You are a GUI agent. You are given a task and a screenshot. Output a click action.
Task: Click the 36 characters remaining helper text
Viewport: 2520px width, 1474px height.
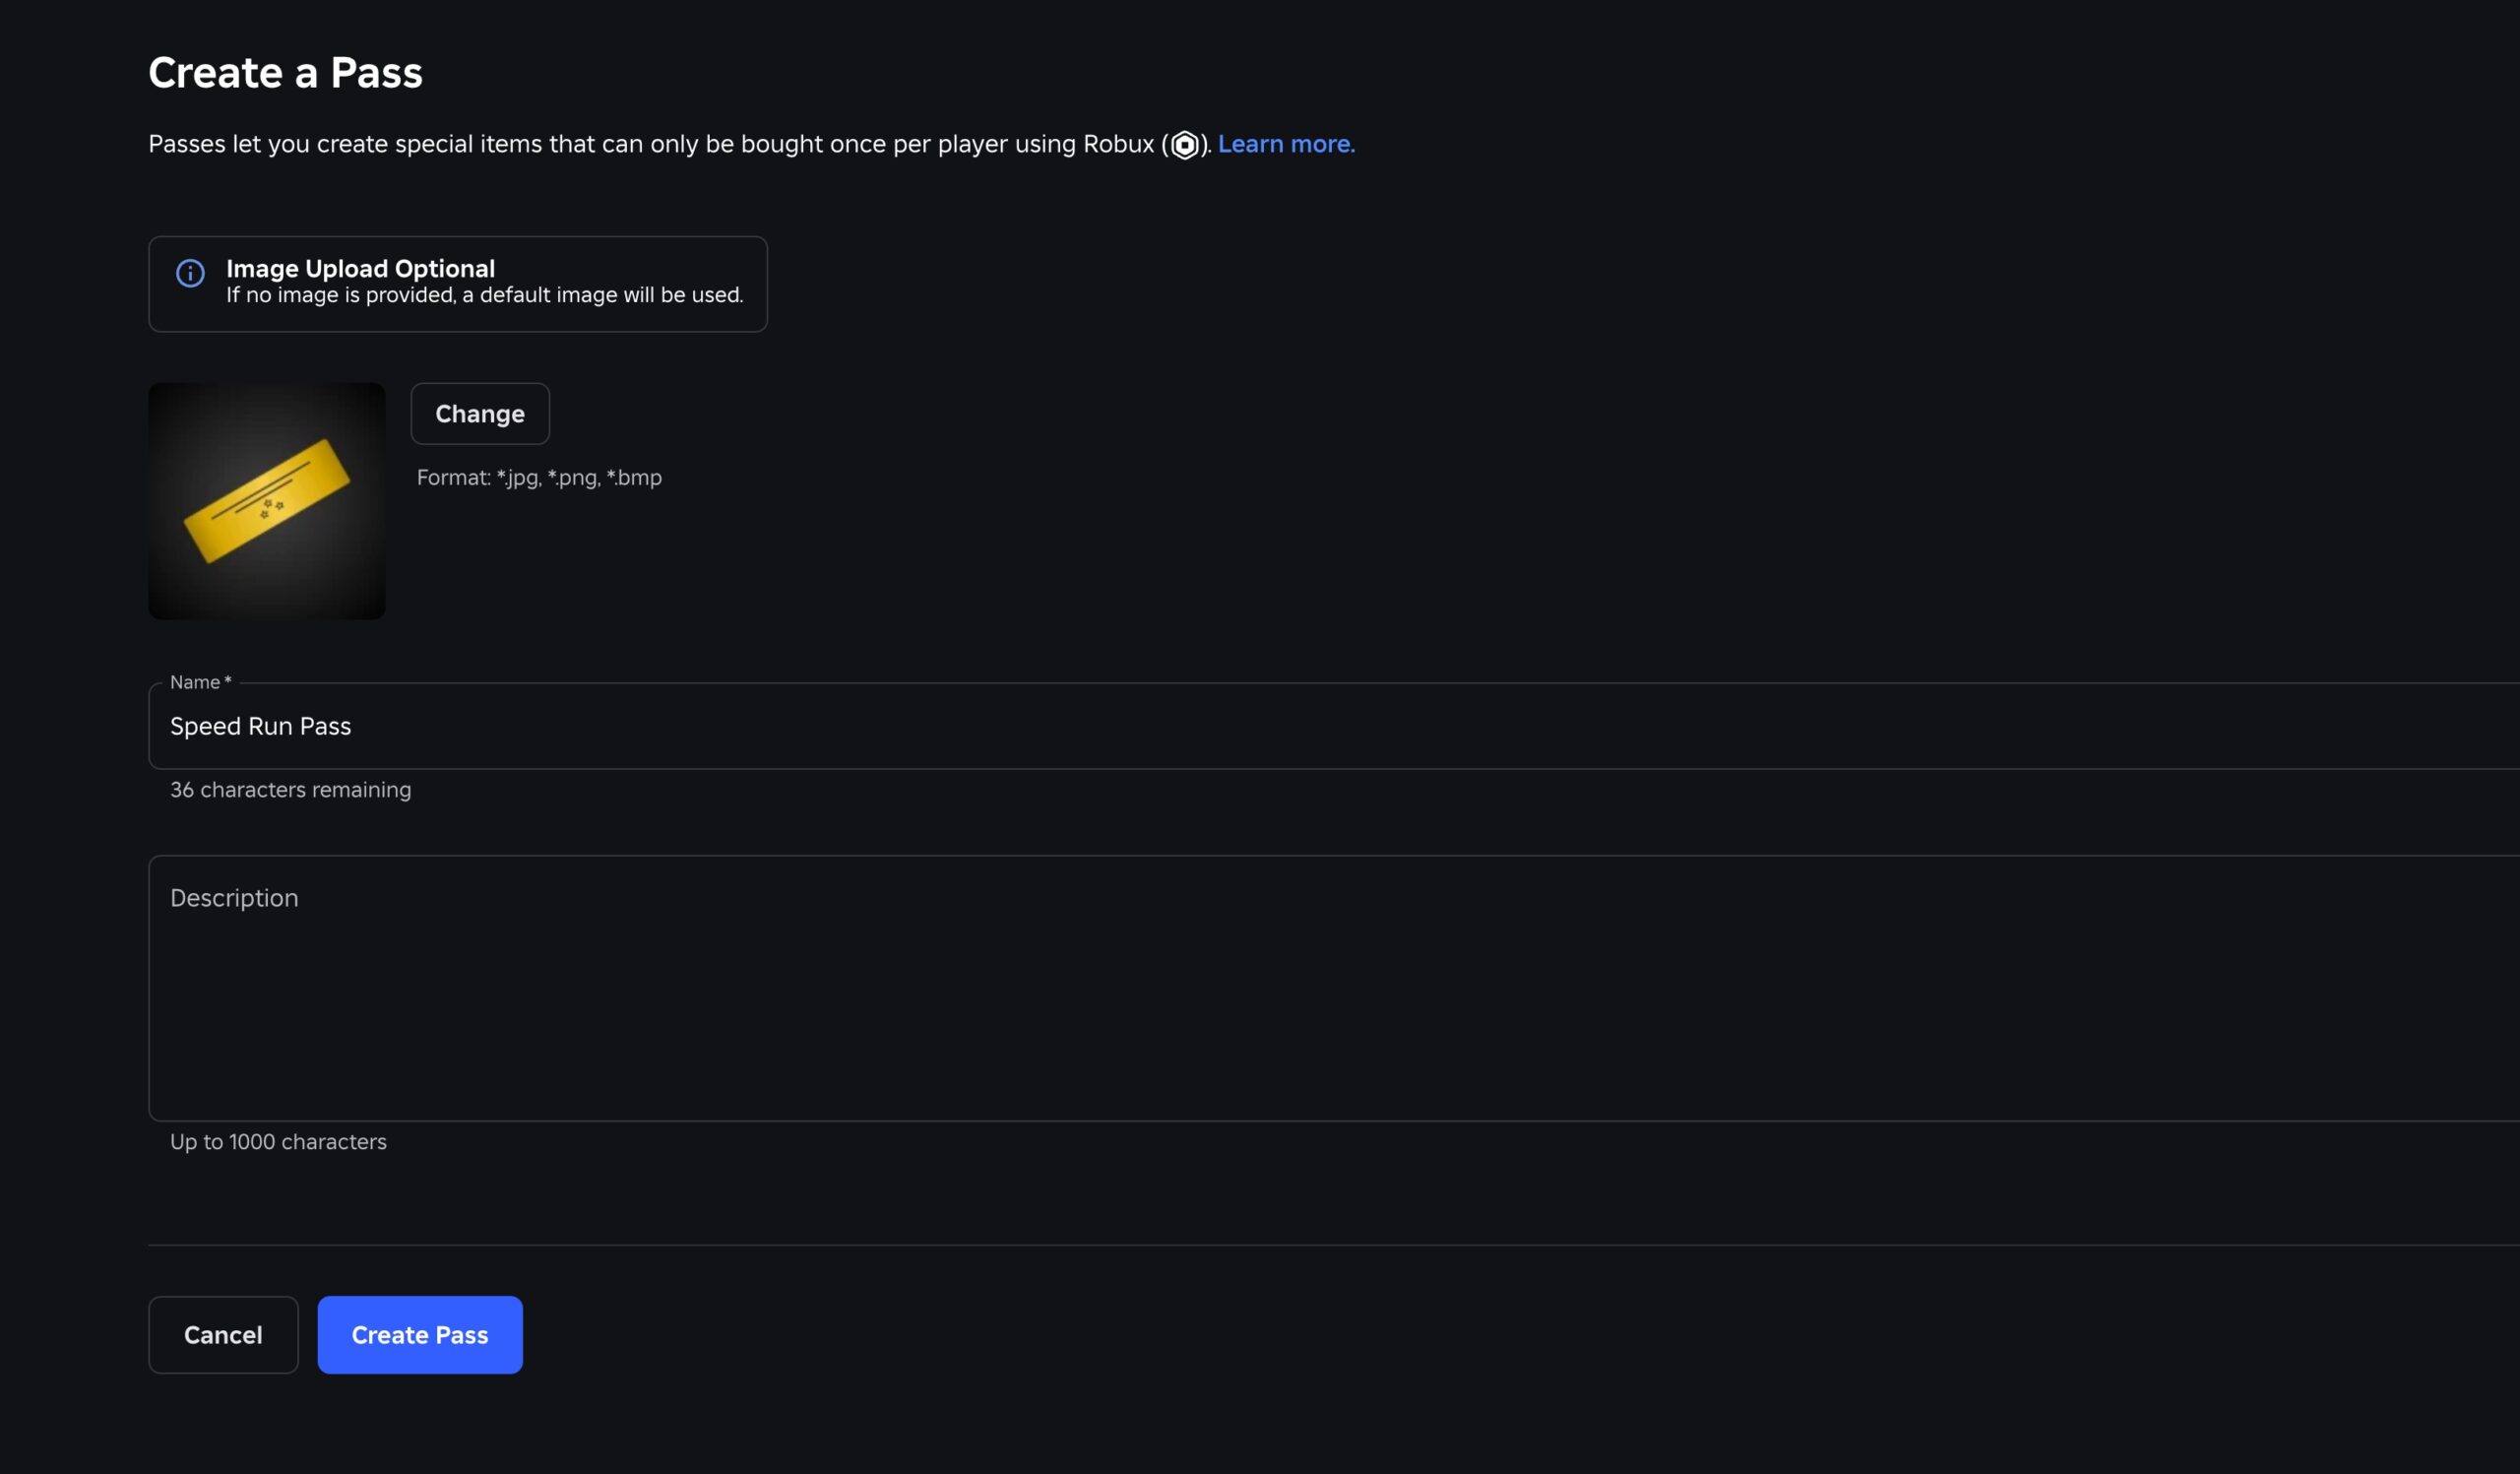290,789
